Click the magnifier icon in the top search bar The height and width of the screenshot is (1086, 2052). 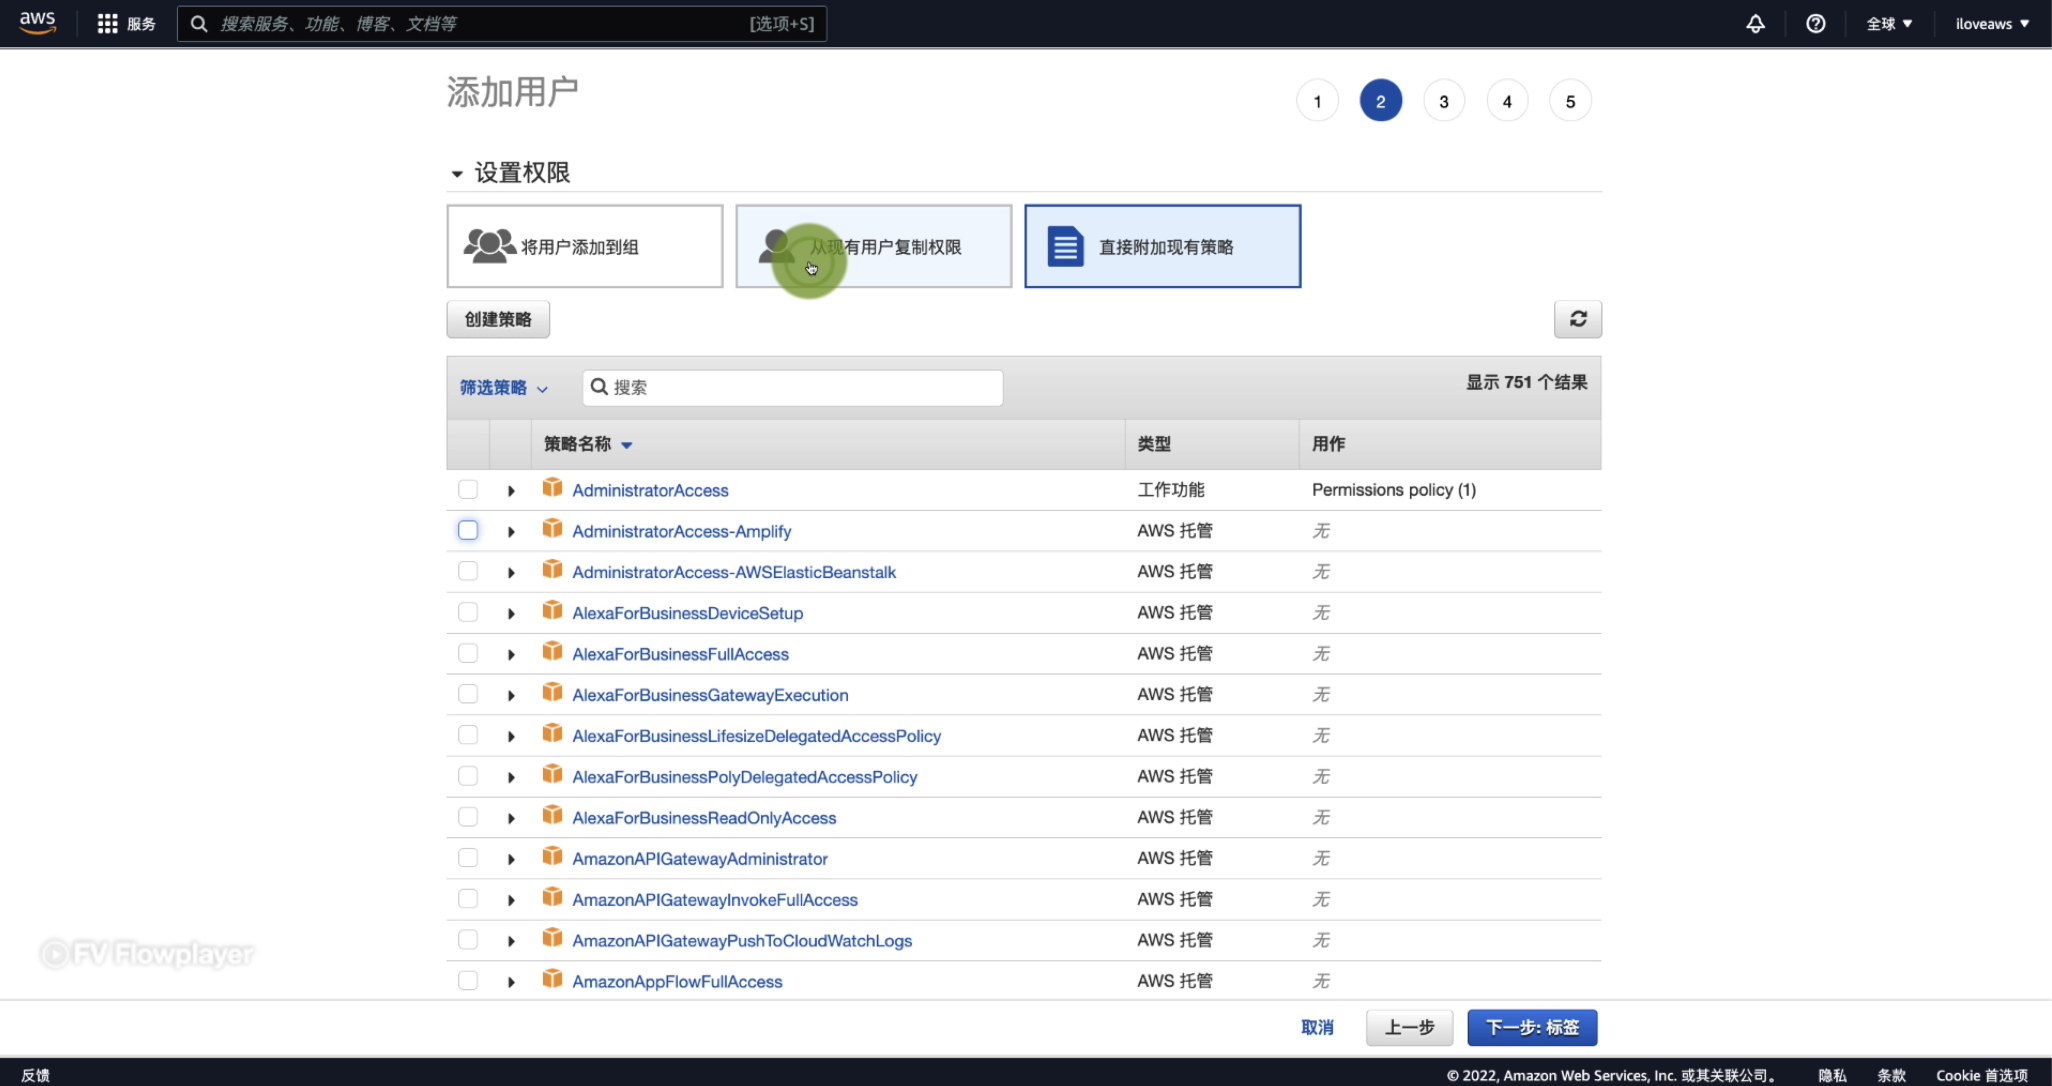[x=199, y=23]
